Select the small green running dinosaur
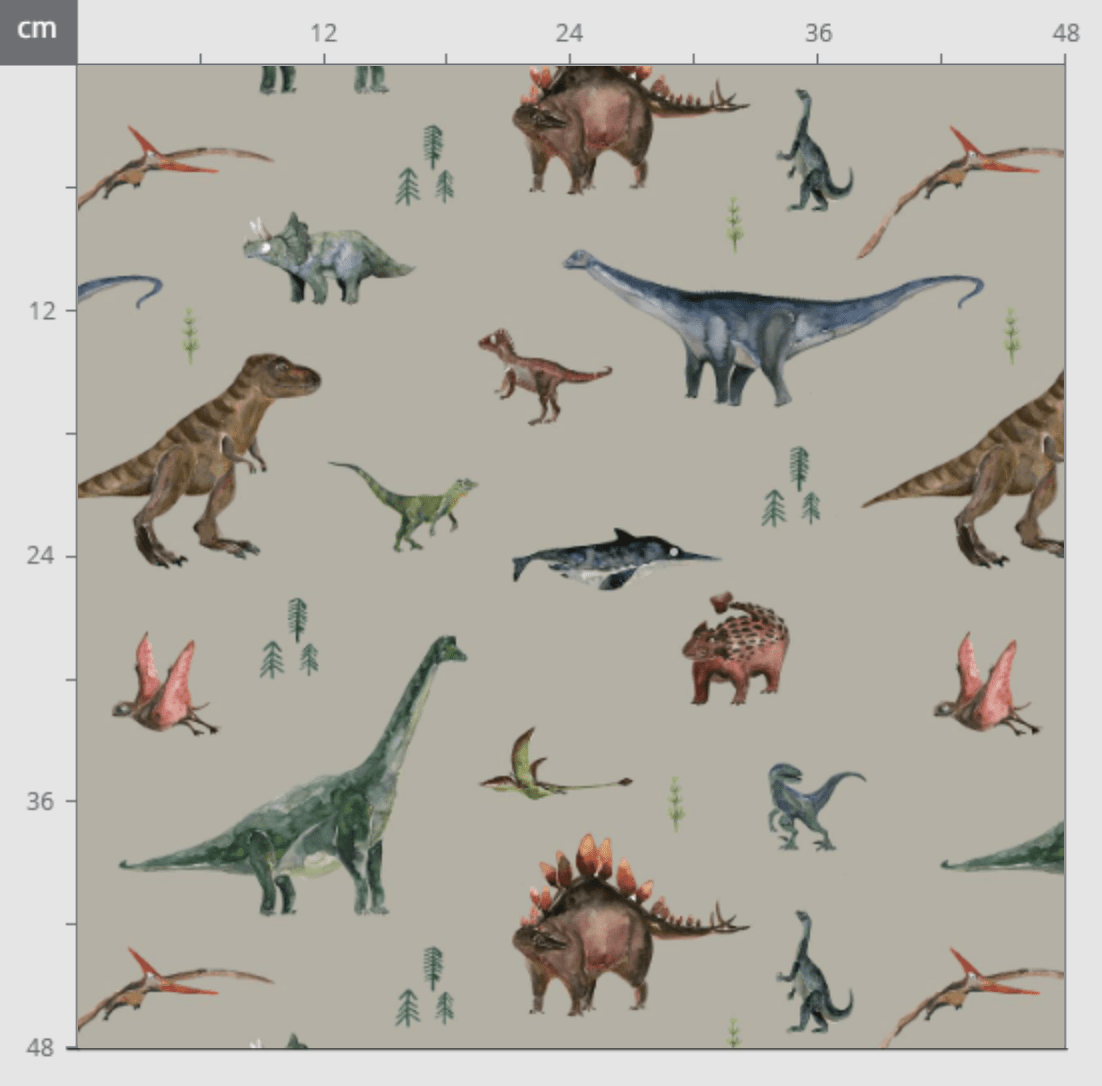This screenshot has height=1086, width=1102. point(415,502)
